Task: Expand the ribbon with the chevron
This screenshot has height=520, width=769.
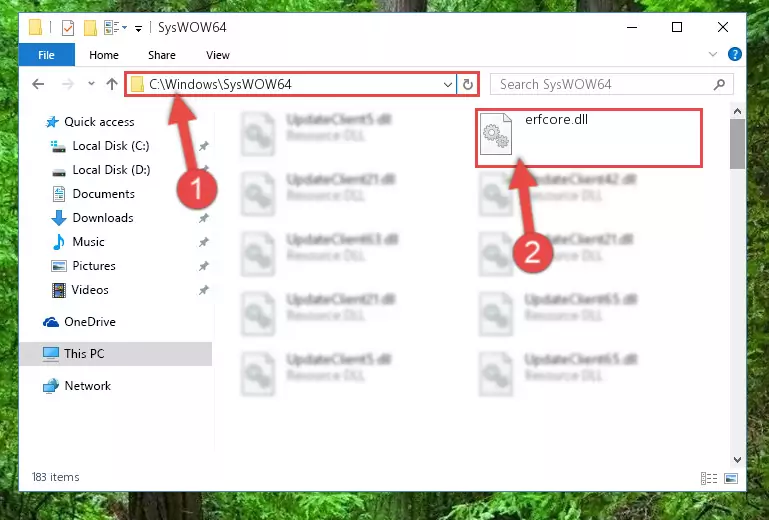Action: click(x=713, y=54)
